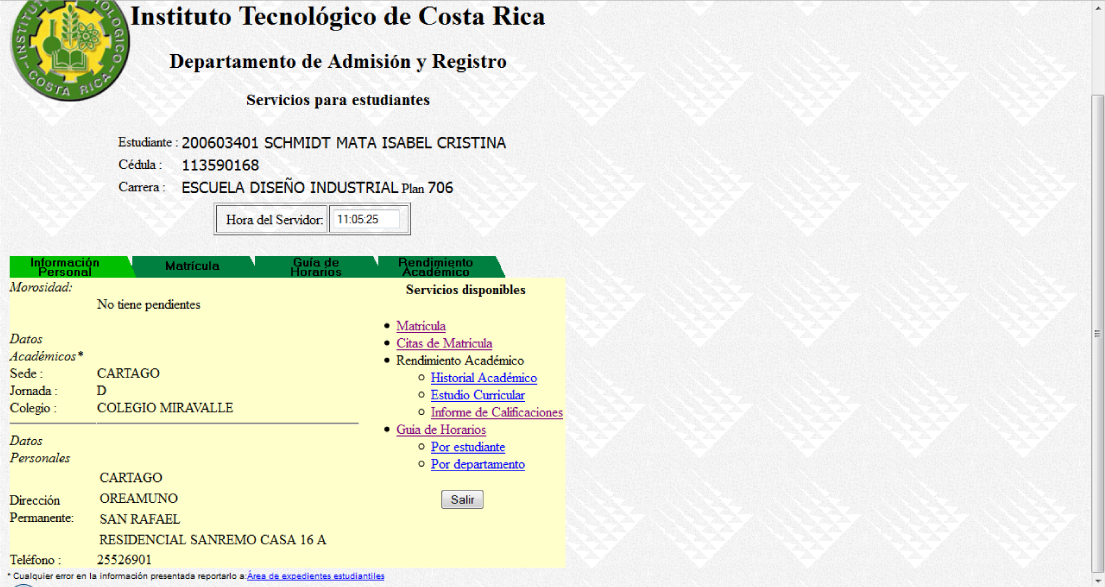Image resolution: width=1105 pixels, height=587 pixels.
Task: Click the 'Servicios para estudiantes' heading
Action: tap(338, 100)
